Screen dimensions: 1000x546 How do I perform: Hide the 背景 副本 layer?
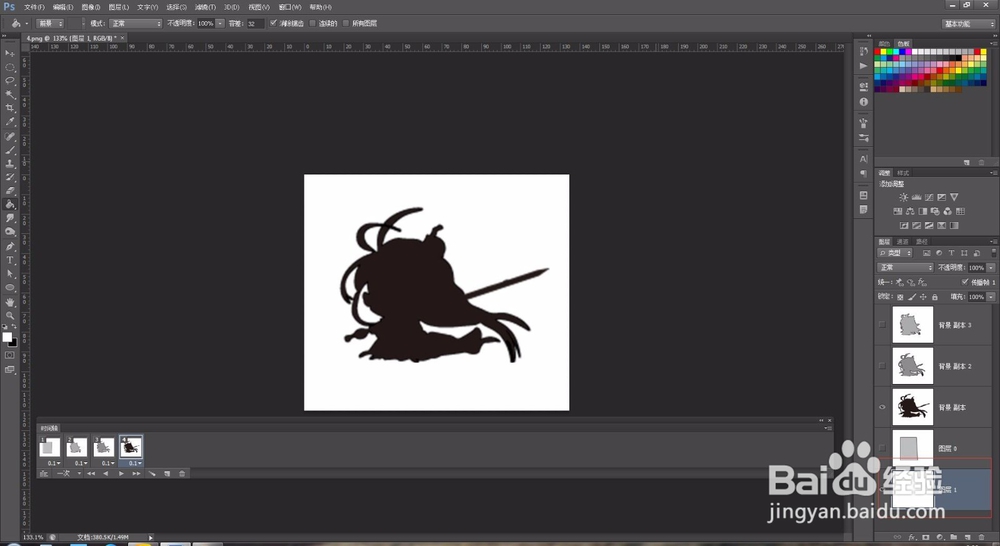pos(883,407)
